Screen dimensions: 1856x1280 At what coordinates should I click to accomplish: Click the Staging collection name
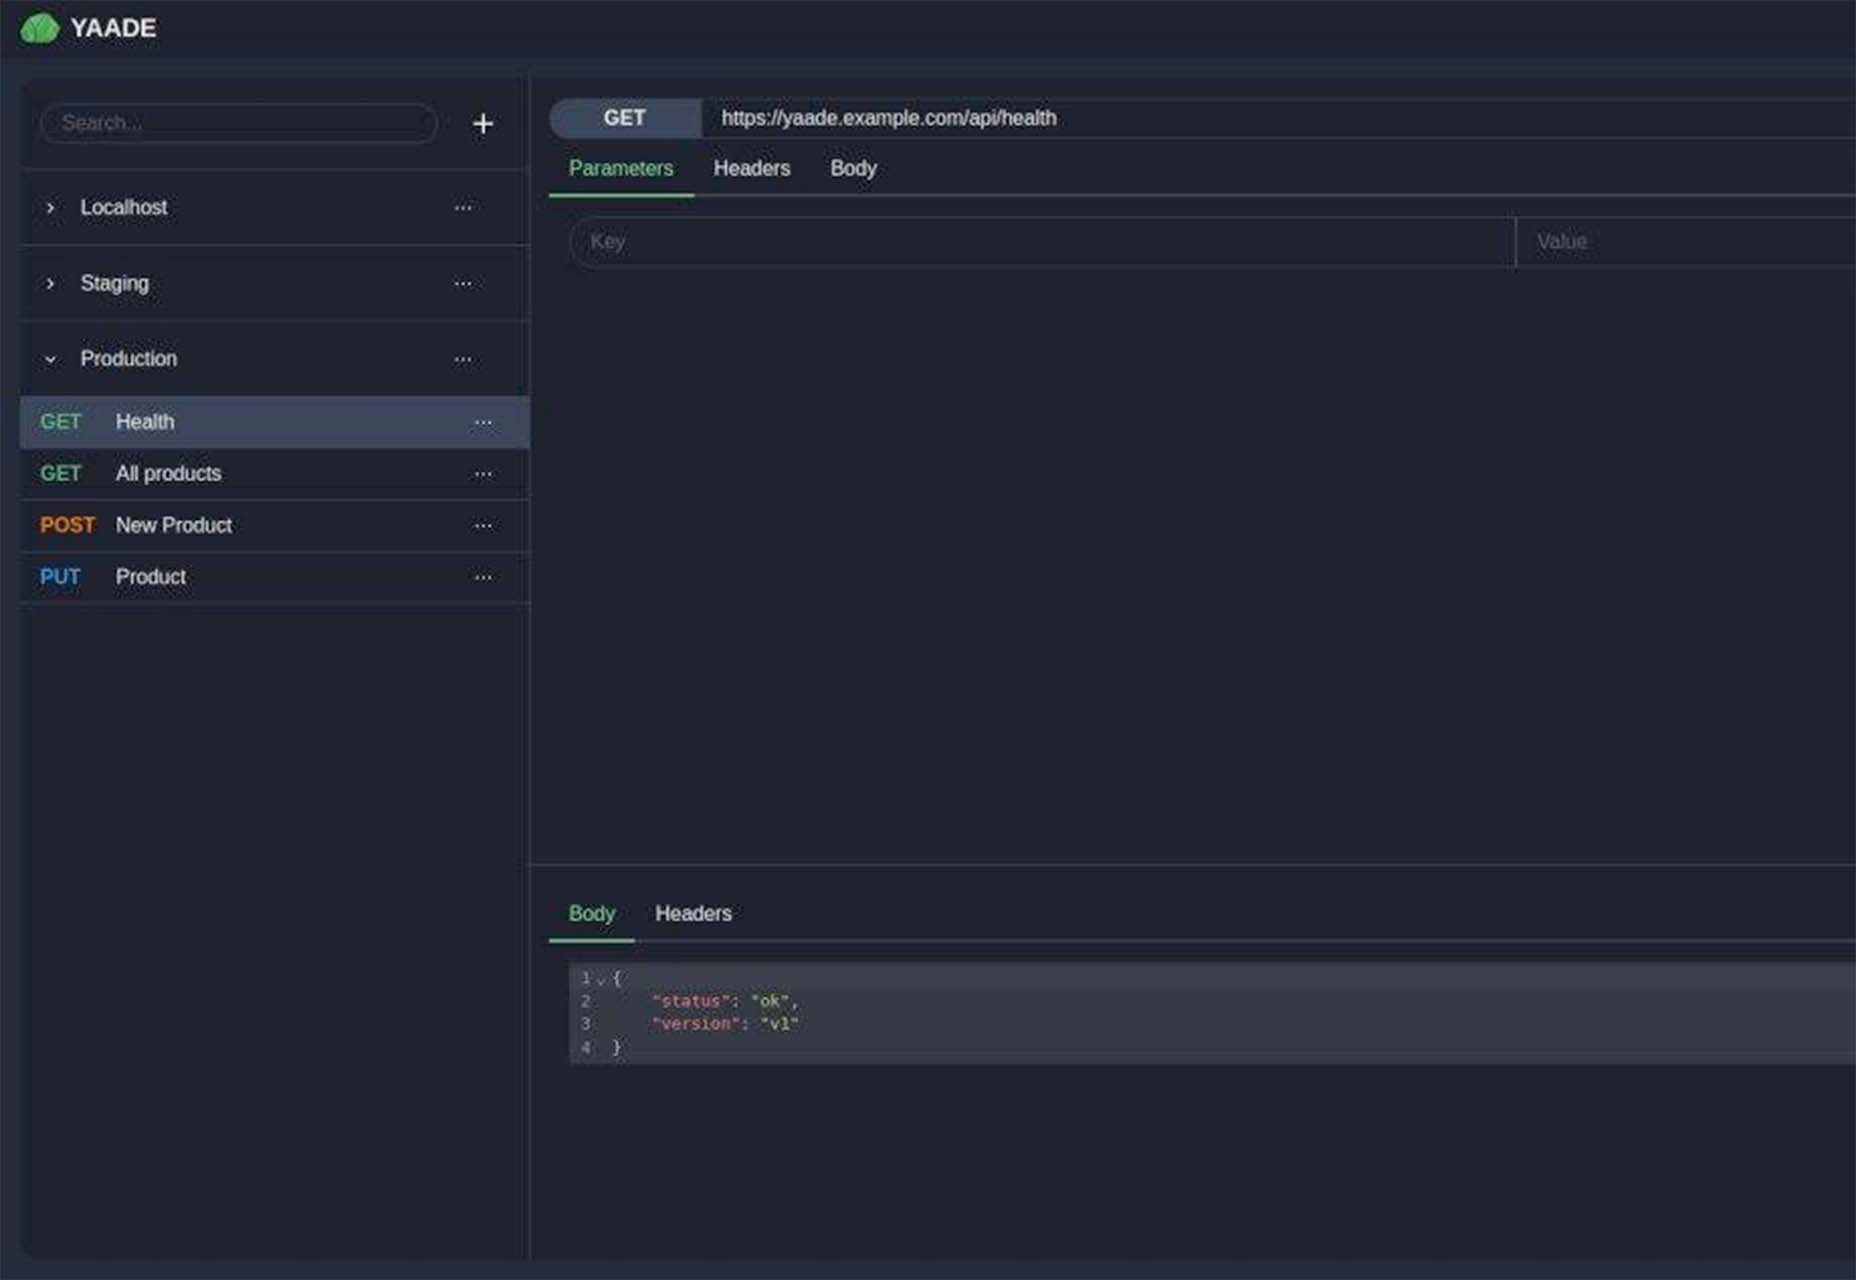114,284
